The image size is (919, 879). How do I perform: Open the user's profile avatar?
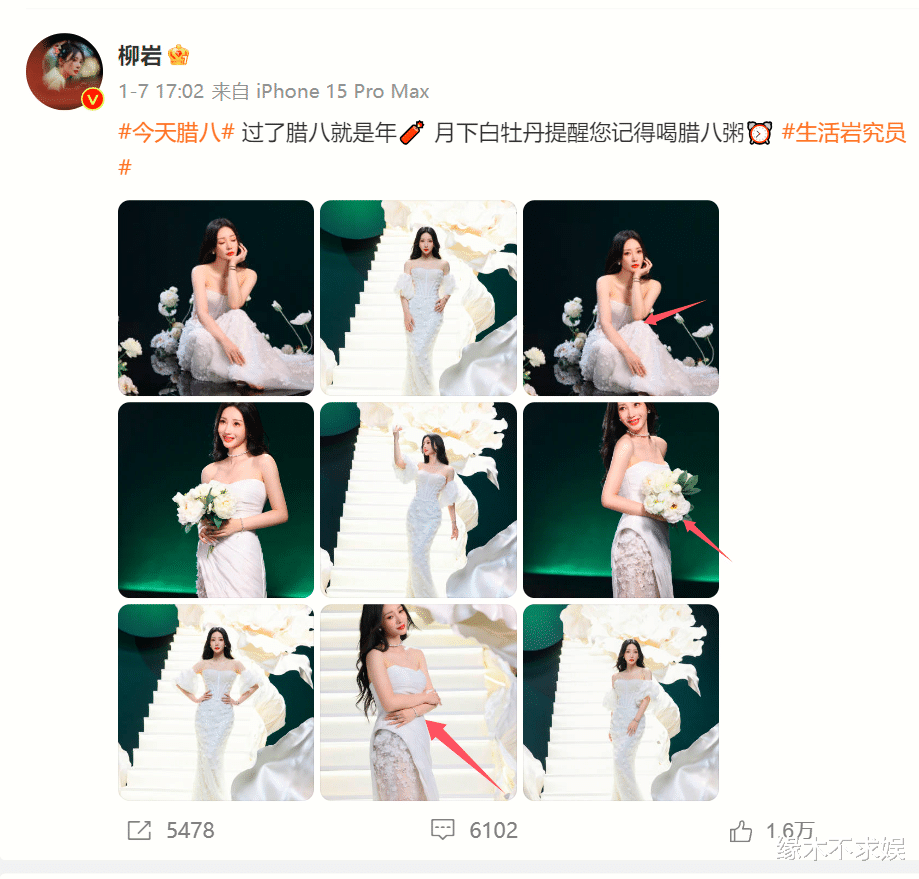click(x=64, y=71)
